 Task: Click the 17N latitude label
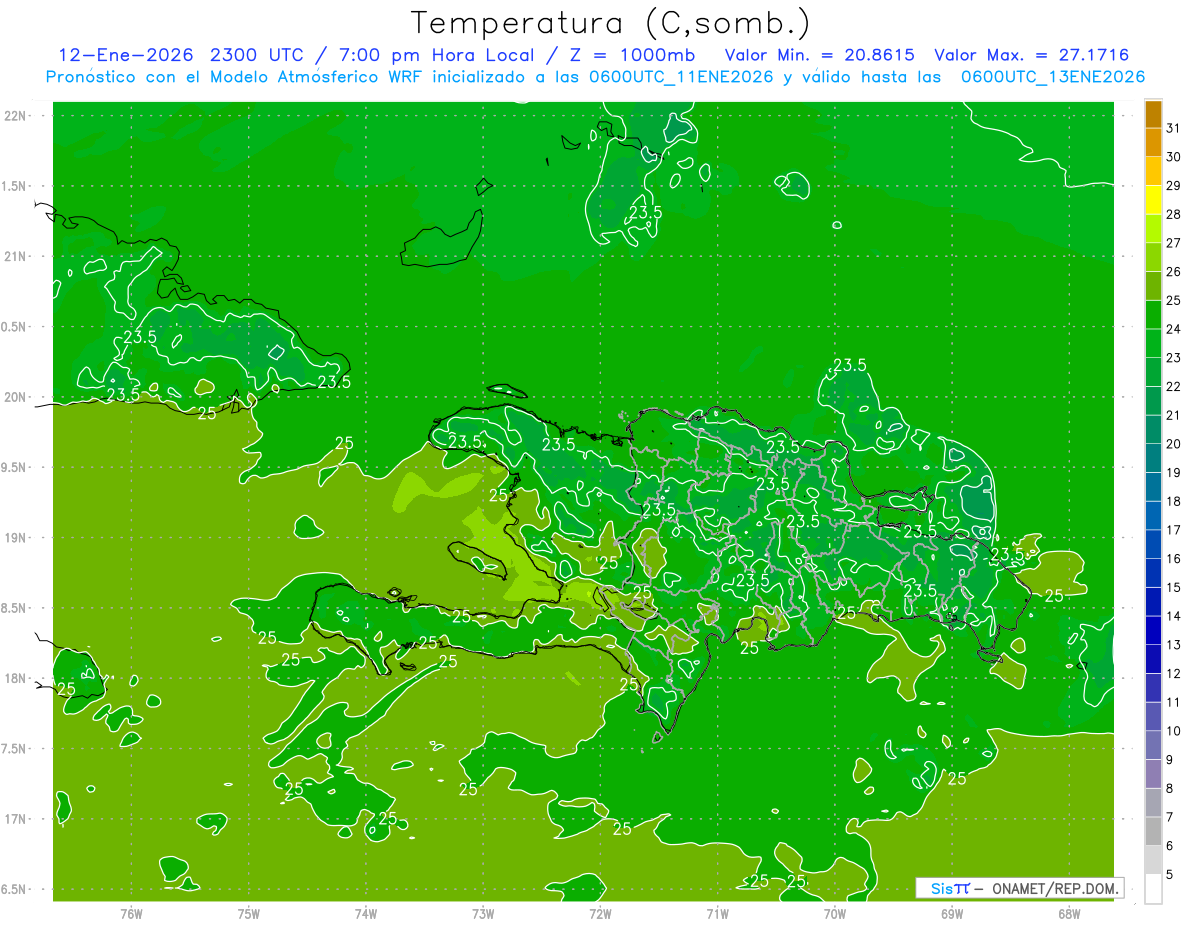pyautogui.click(x=16, y=819)
